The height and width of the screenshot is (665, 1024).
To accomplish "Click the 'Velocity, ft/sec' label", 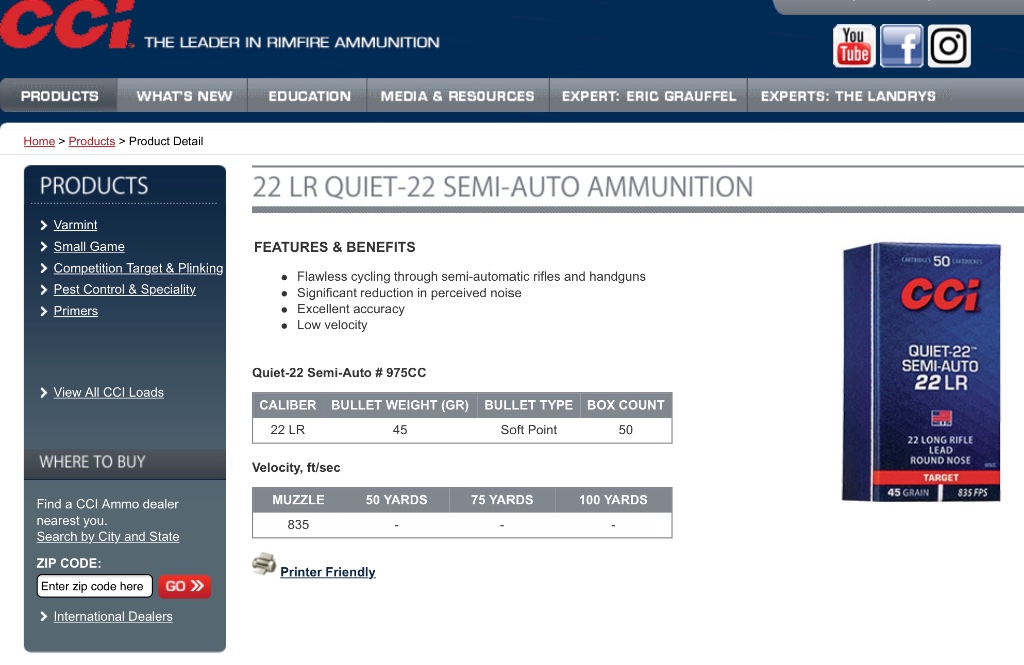I will coord(296,468).
